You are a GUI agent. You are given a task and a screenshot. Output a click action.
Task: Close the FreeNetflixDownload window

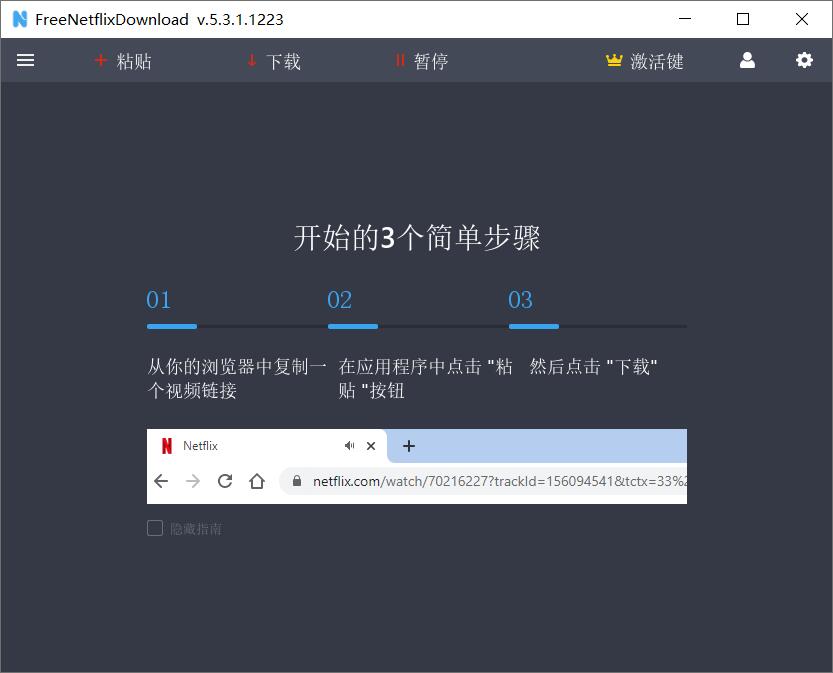[802, 19]
